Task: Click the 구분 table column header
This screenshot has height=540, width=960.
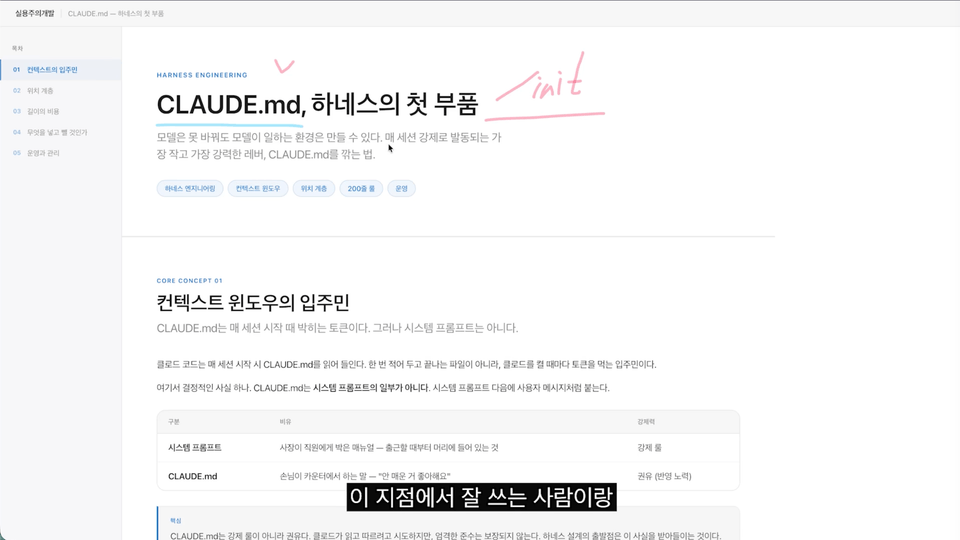Action: pyautogui.click(x=174, y=422)
